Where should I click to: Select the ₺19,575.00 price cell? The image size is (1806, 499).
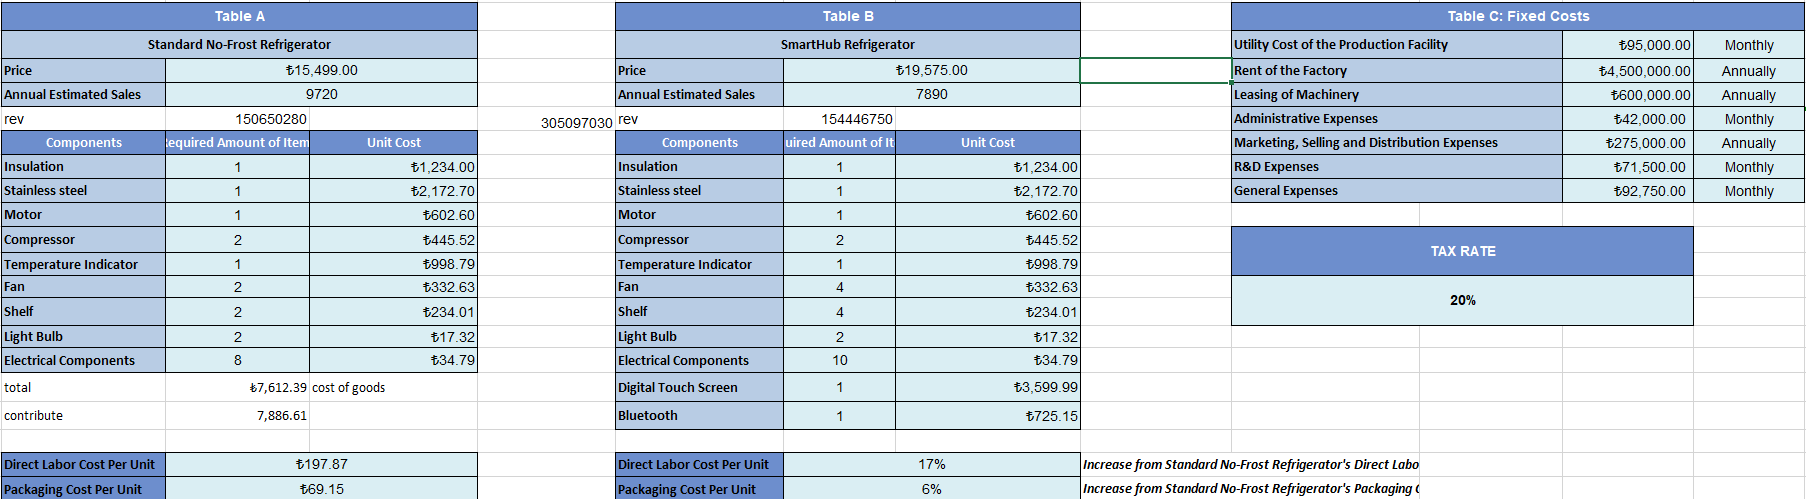pos(931,70)
